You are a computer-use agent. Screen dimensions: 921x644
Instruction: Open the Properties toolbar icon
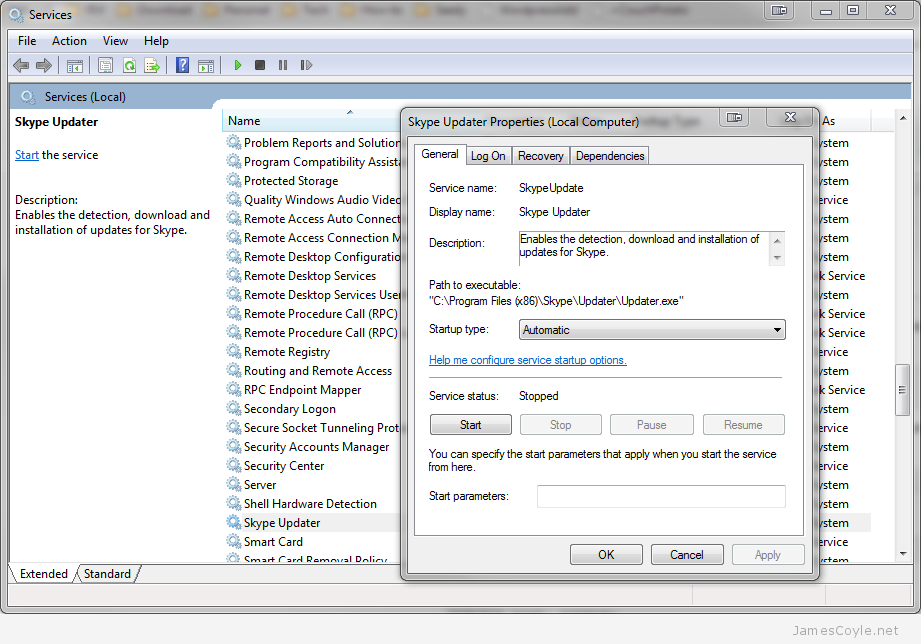(x=105, y=65)
